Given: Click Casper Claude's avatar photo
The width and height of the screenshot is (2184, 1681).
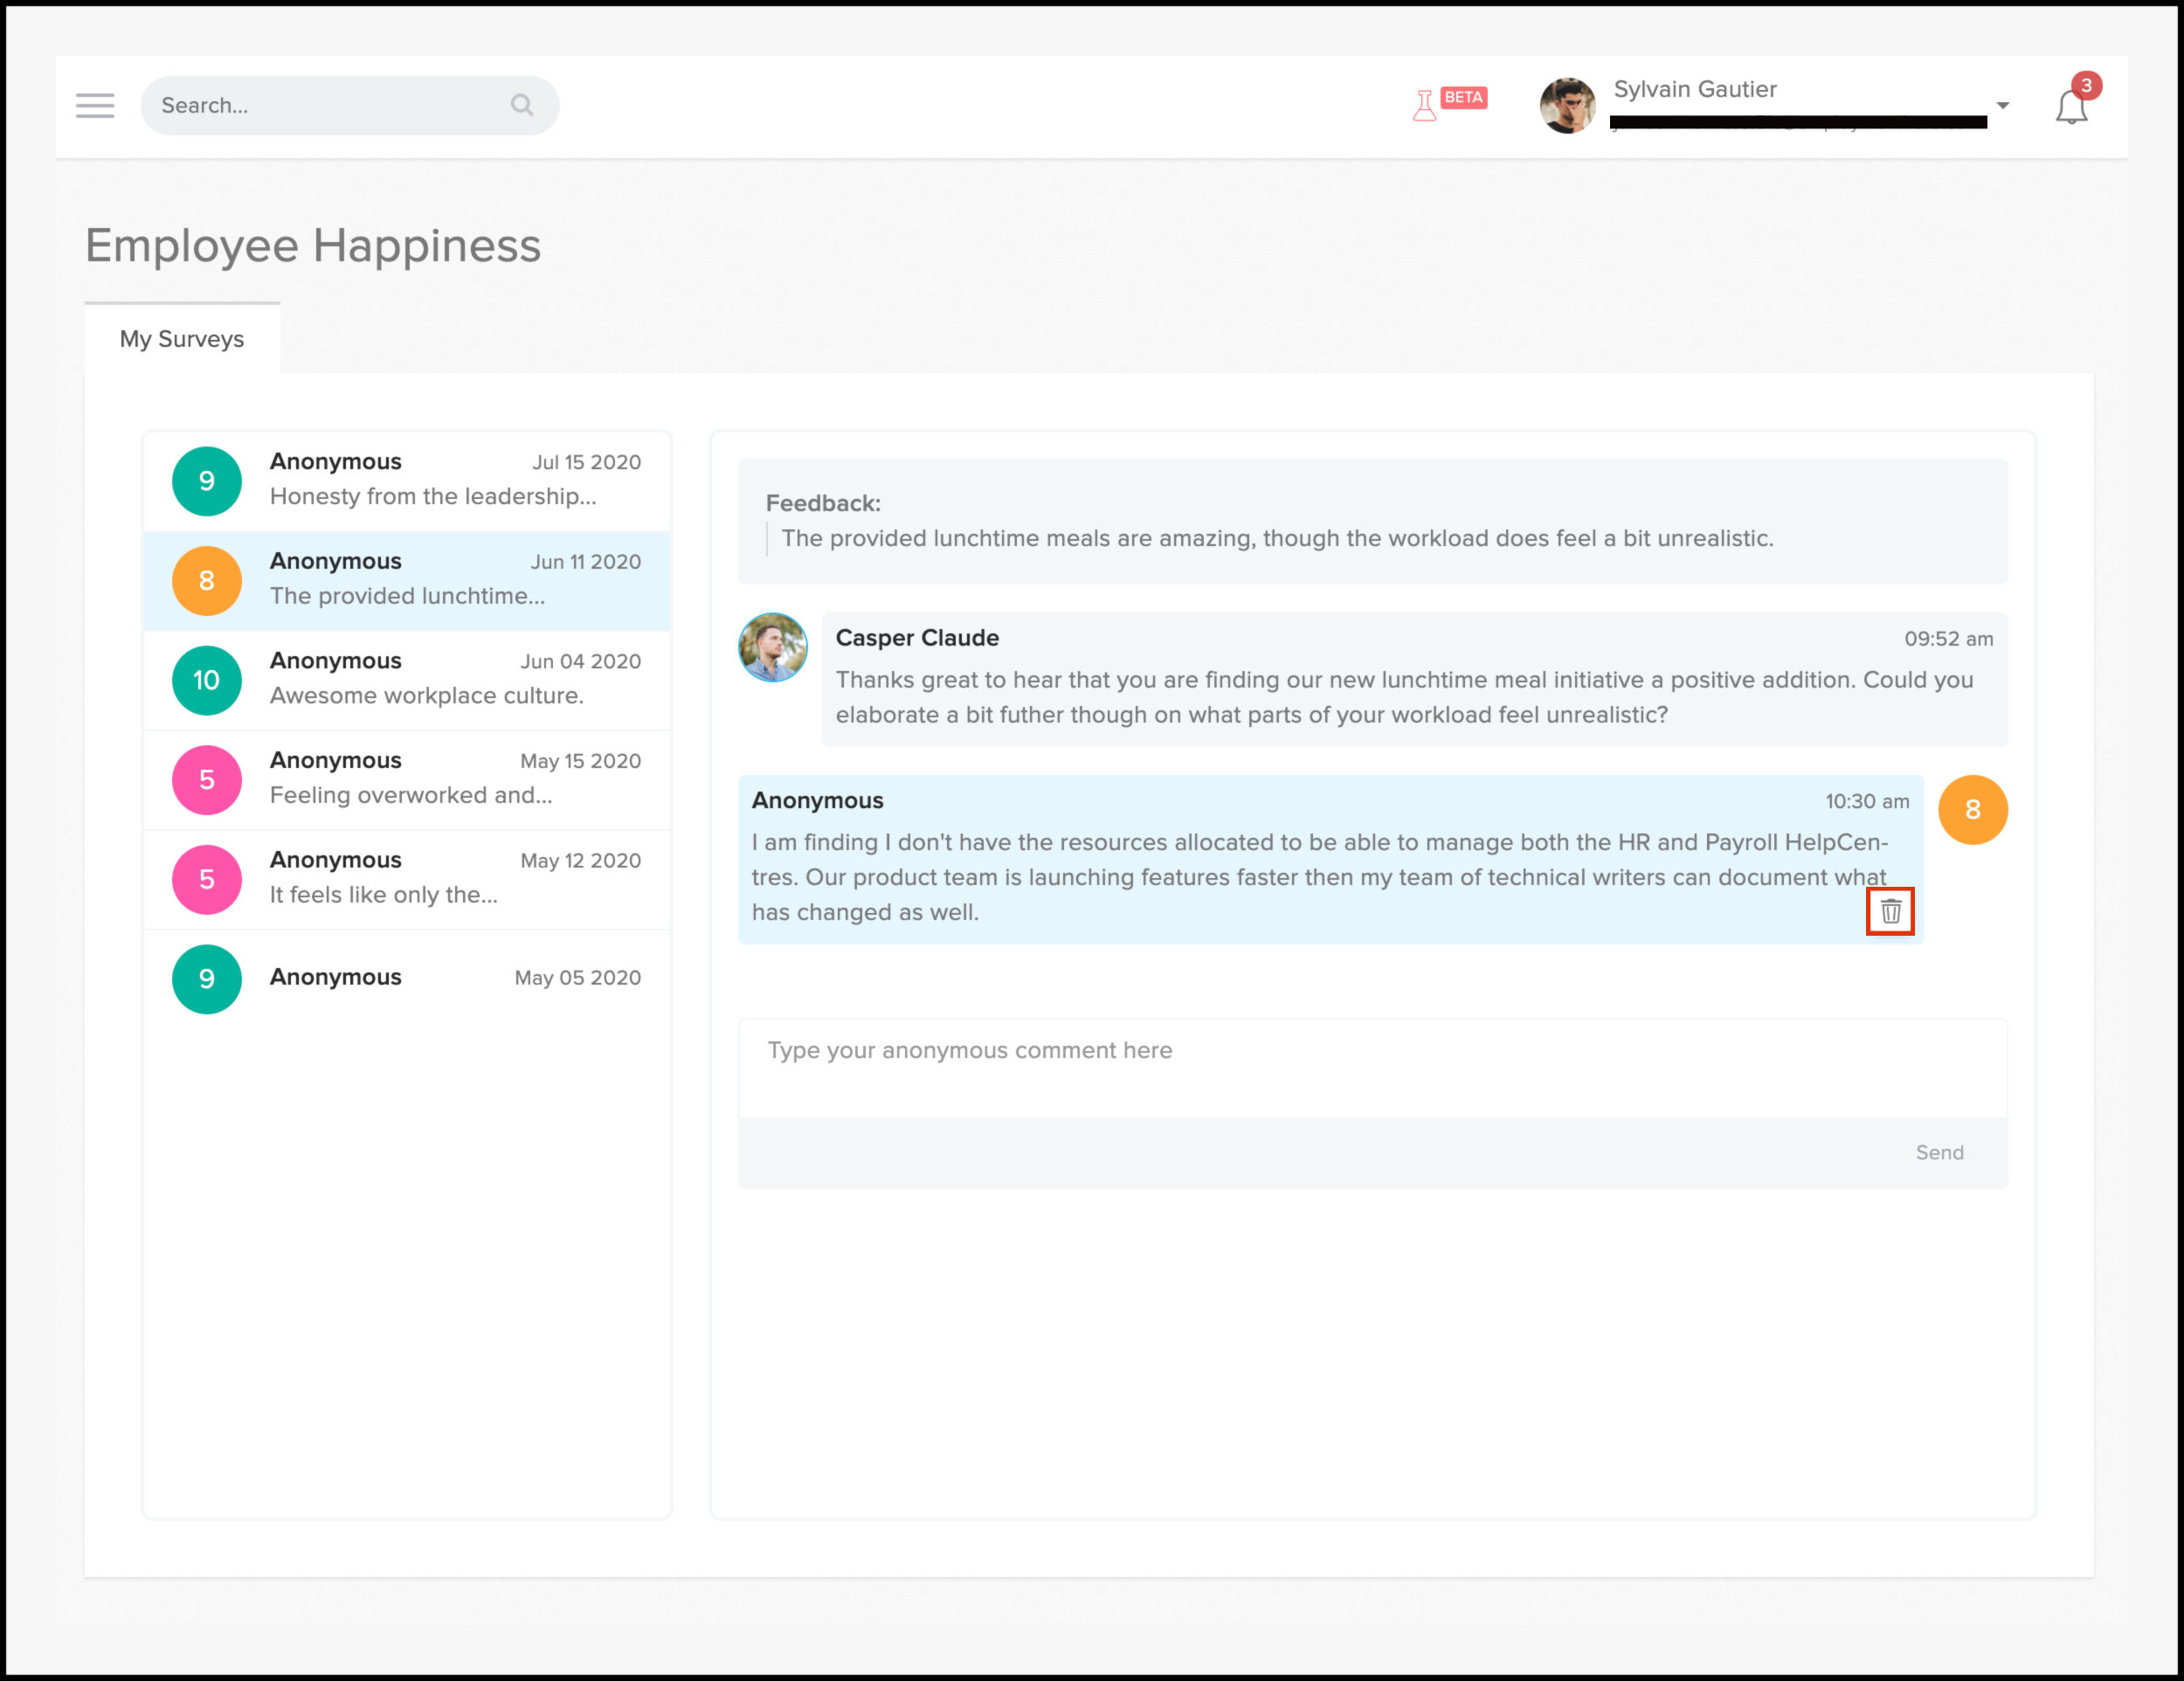Looking at the screenshot, I should 772,647.
